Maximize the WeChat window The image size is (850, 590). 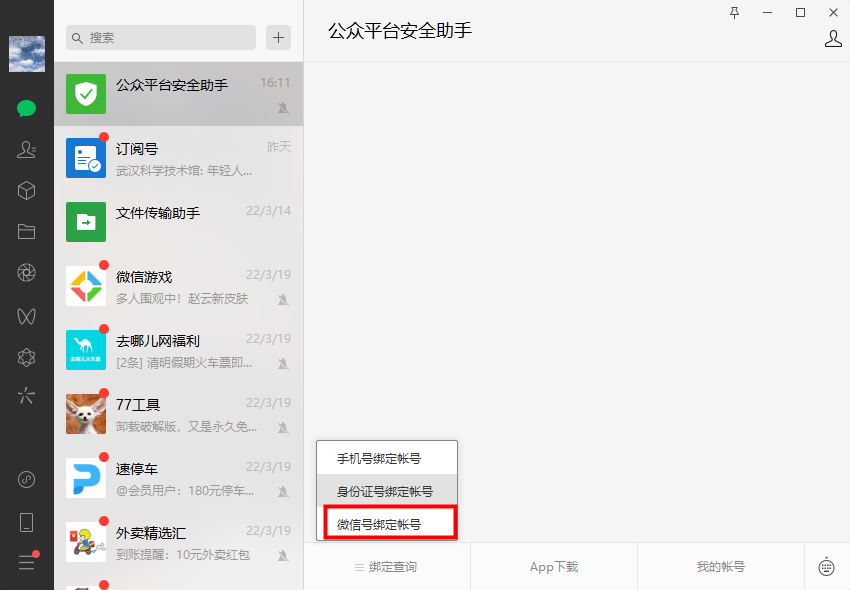800,12
